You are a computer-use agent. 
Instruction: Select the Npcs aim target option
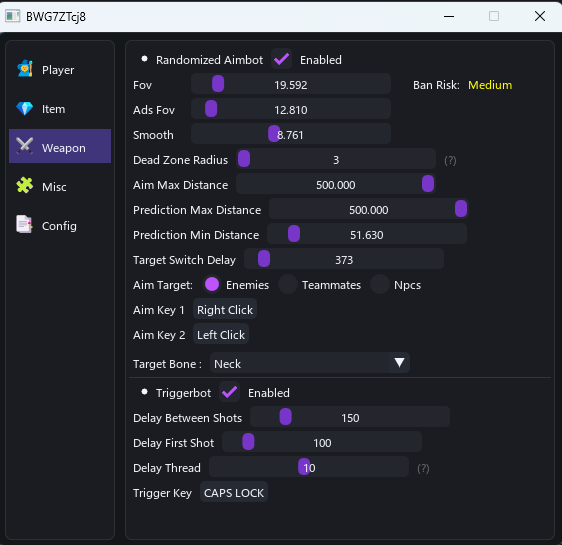pos(380,285)
